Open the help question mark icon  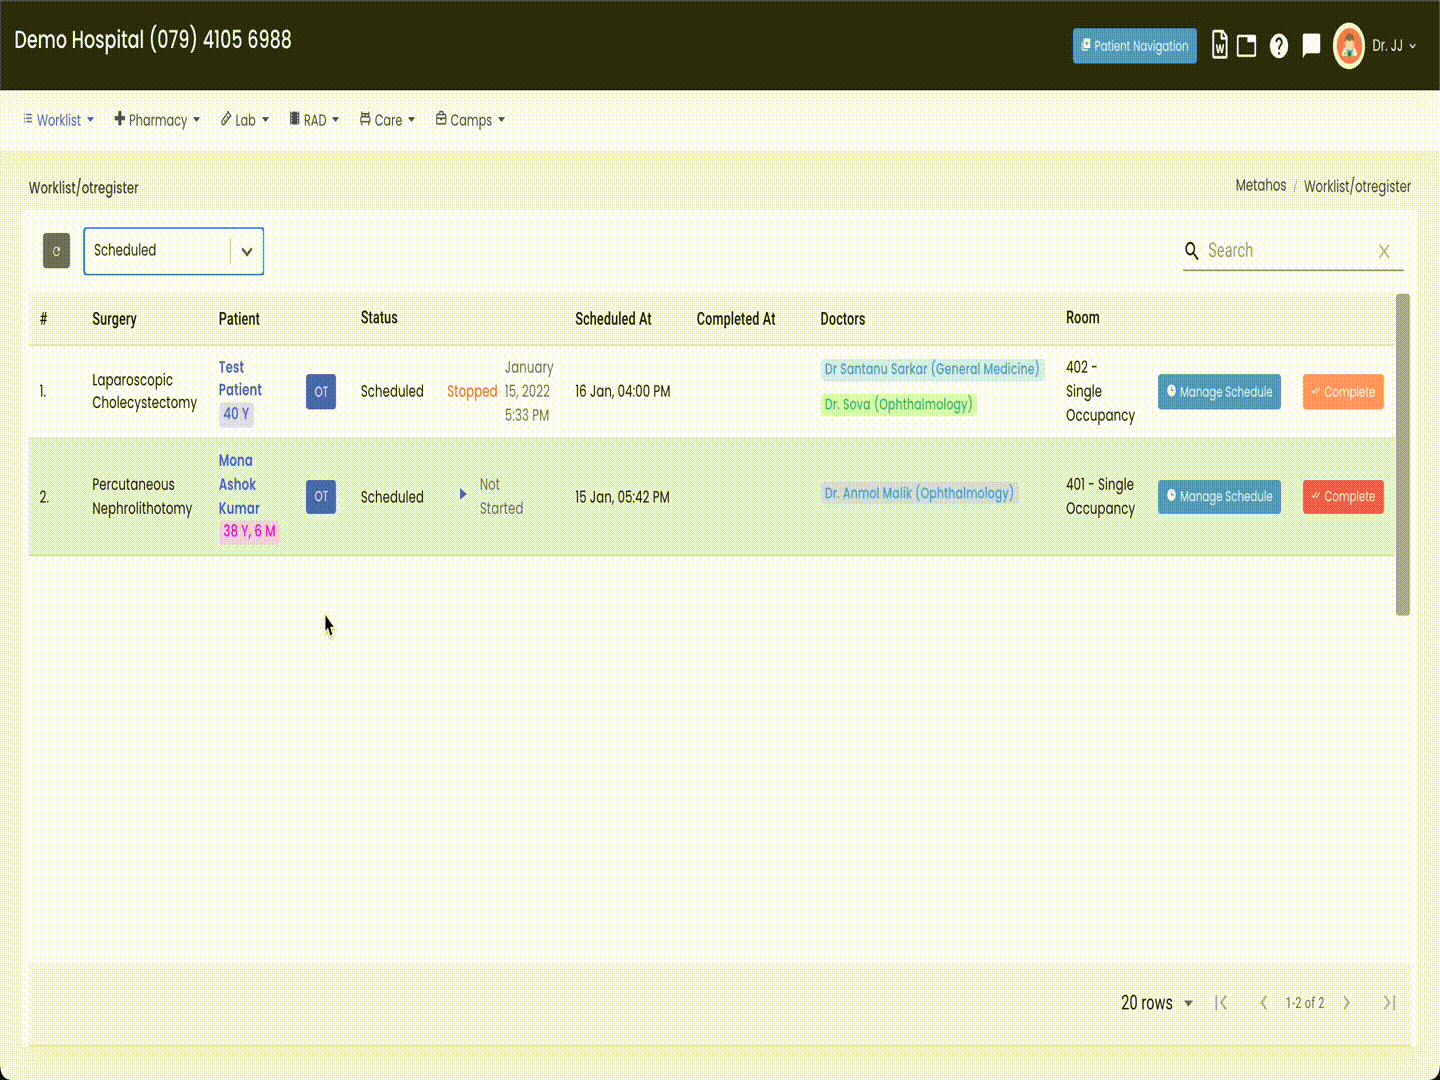coord(1279,46)
